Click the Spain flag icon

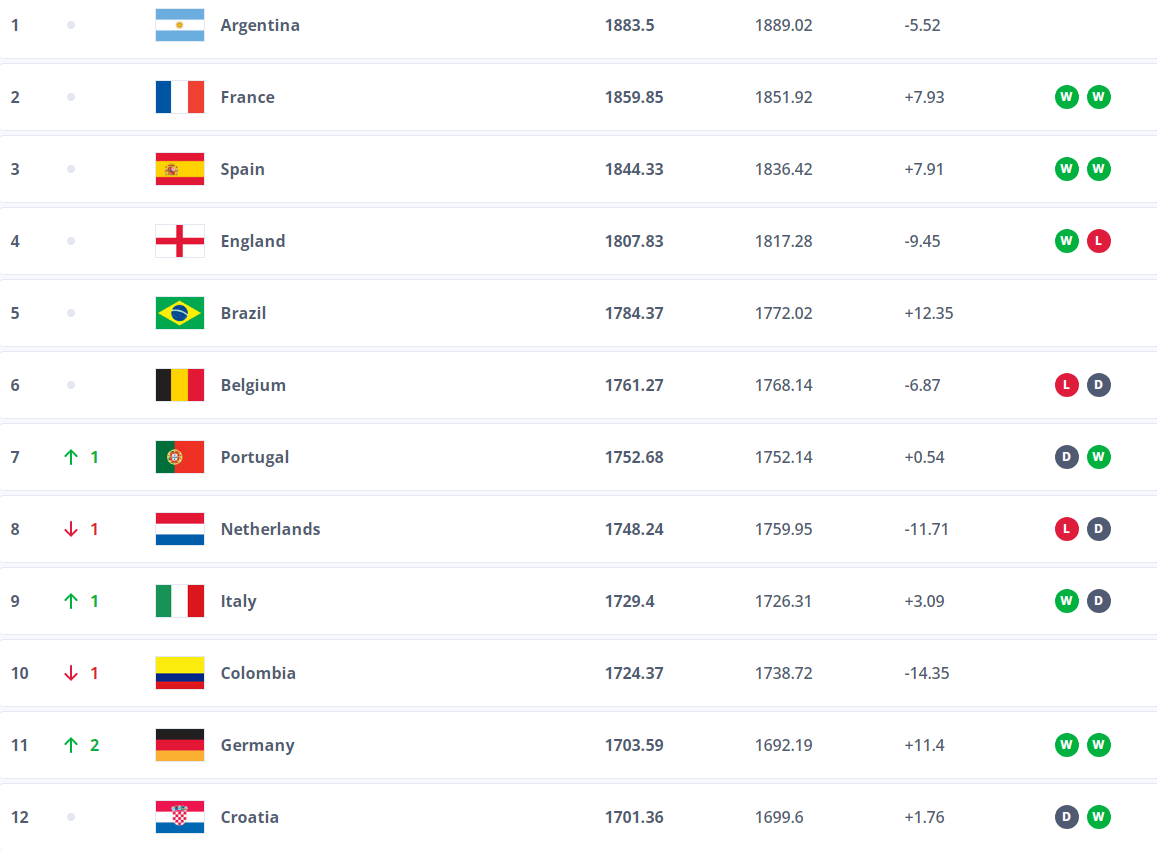point(180,169)
